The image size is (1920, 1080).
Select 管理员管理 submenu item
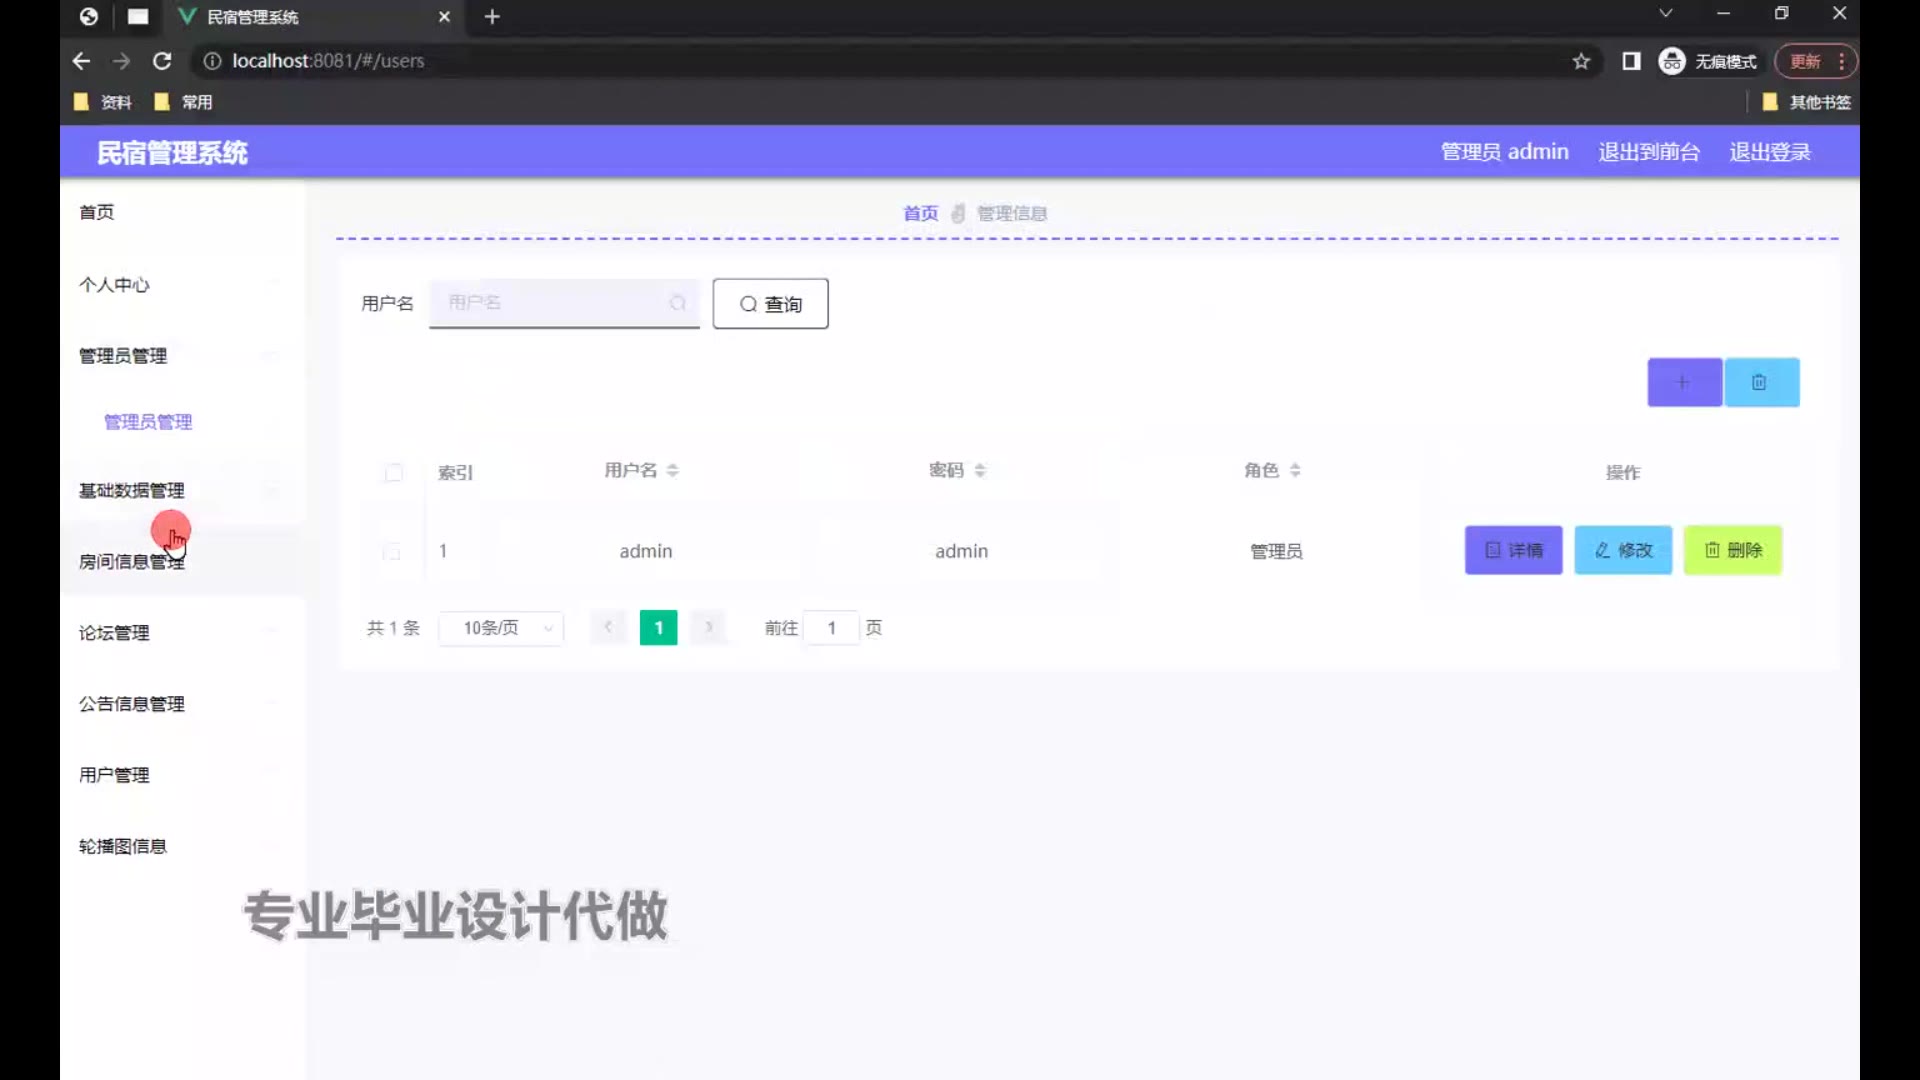(x=148, y=422)
